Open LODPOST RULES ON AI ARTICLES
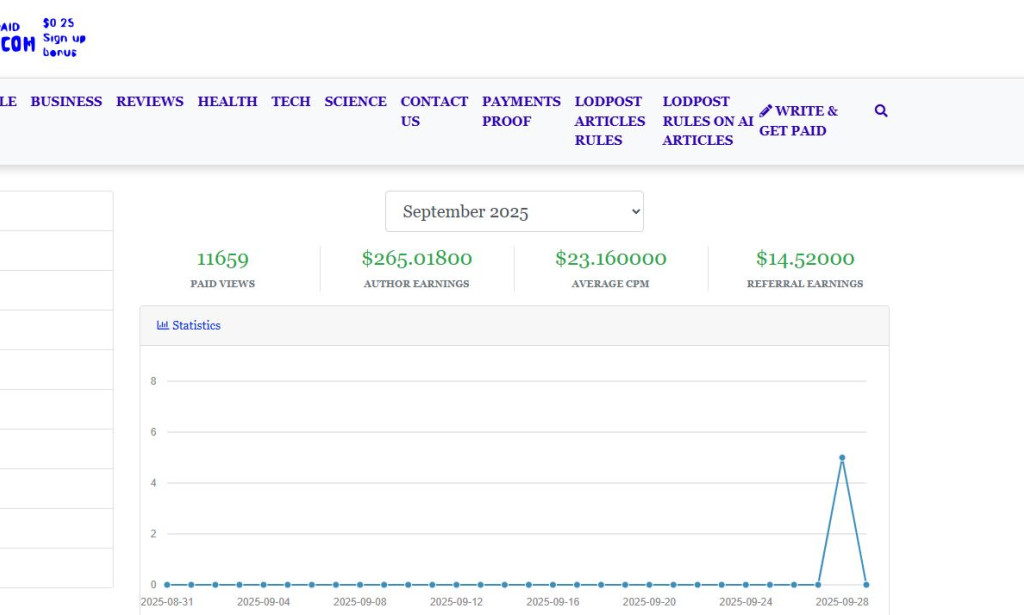The image size is (1024, 615). pos(706,120)
